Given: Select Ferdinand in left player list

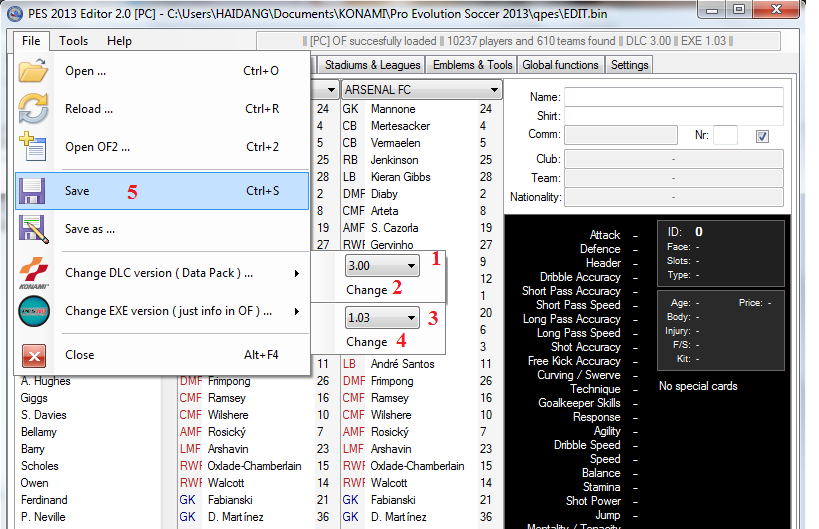Looking at the screenshot, I should click(x=44, y=500).
